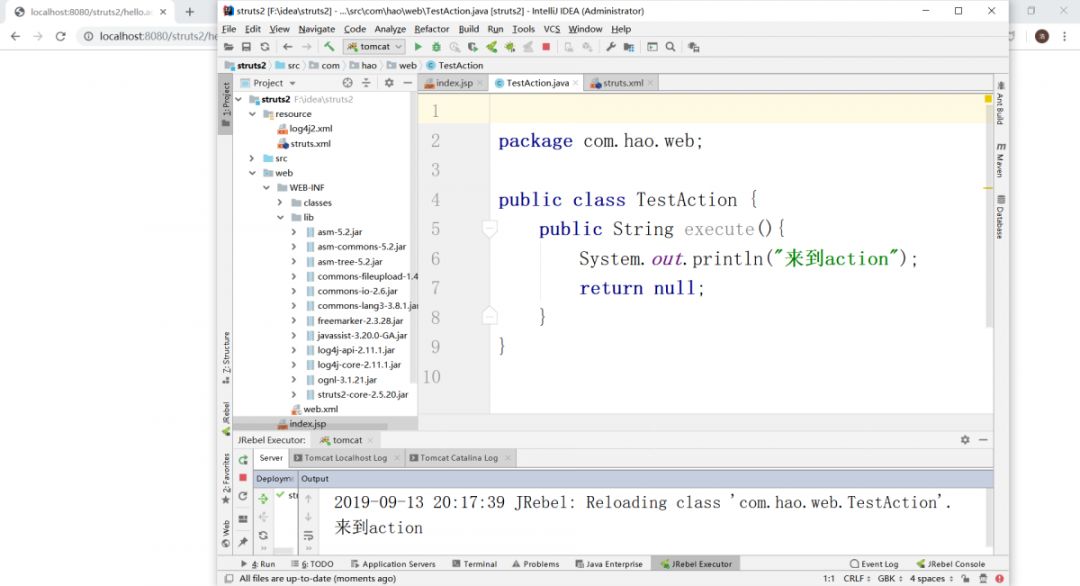1080x586 pixels.
Task: Click the web breadcrumb in navigation bar
Action: (402, 65)
